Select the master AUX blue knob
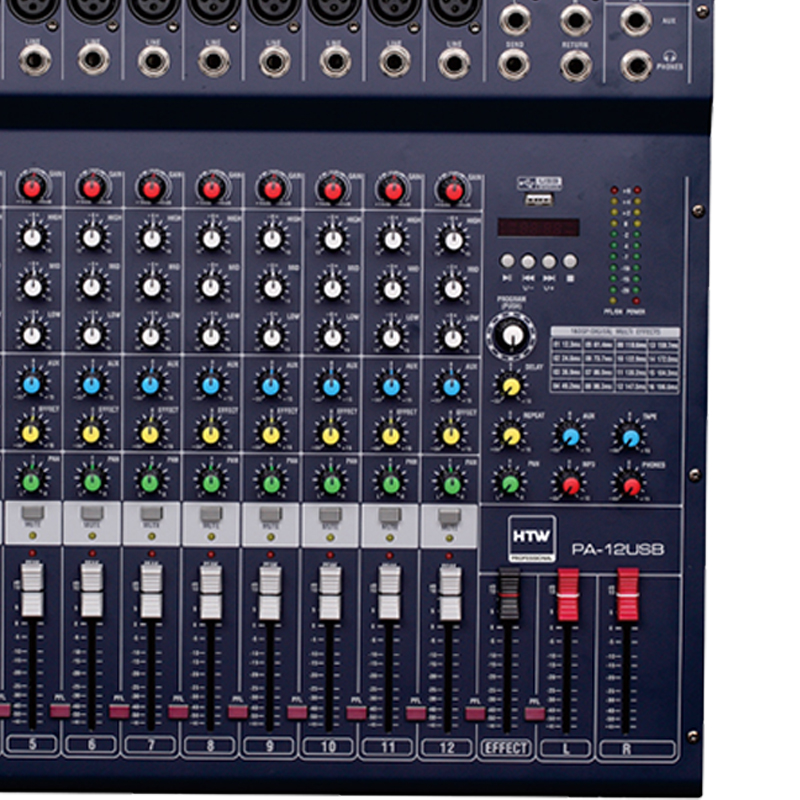Image resolution: width=800 pixels, height=800 pixels. (x=570, y=436)
